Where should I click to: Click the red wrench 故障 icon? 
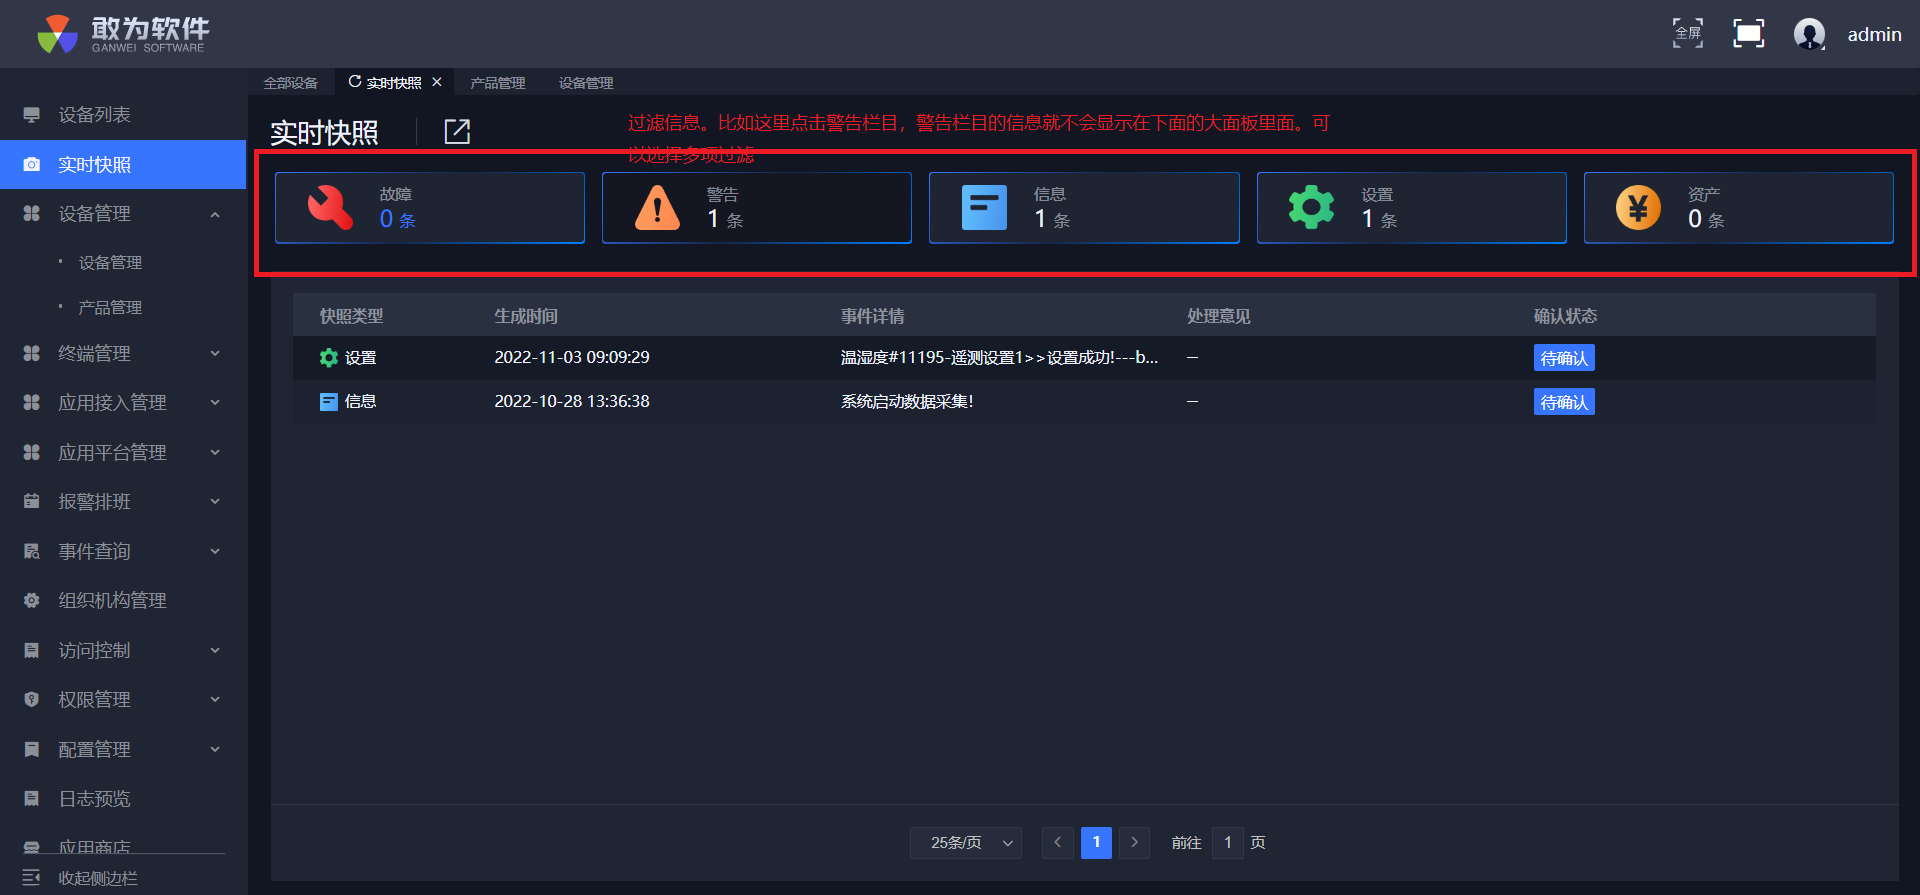(x=330, y=208)
